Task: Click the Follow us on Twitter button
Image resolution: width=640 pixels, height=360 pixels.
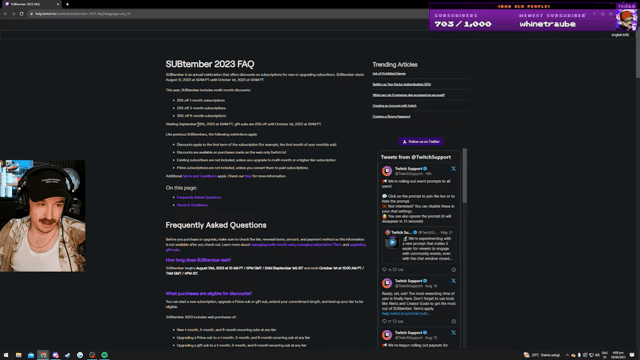Action: click(421, 142)
